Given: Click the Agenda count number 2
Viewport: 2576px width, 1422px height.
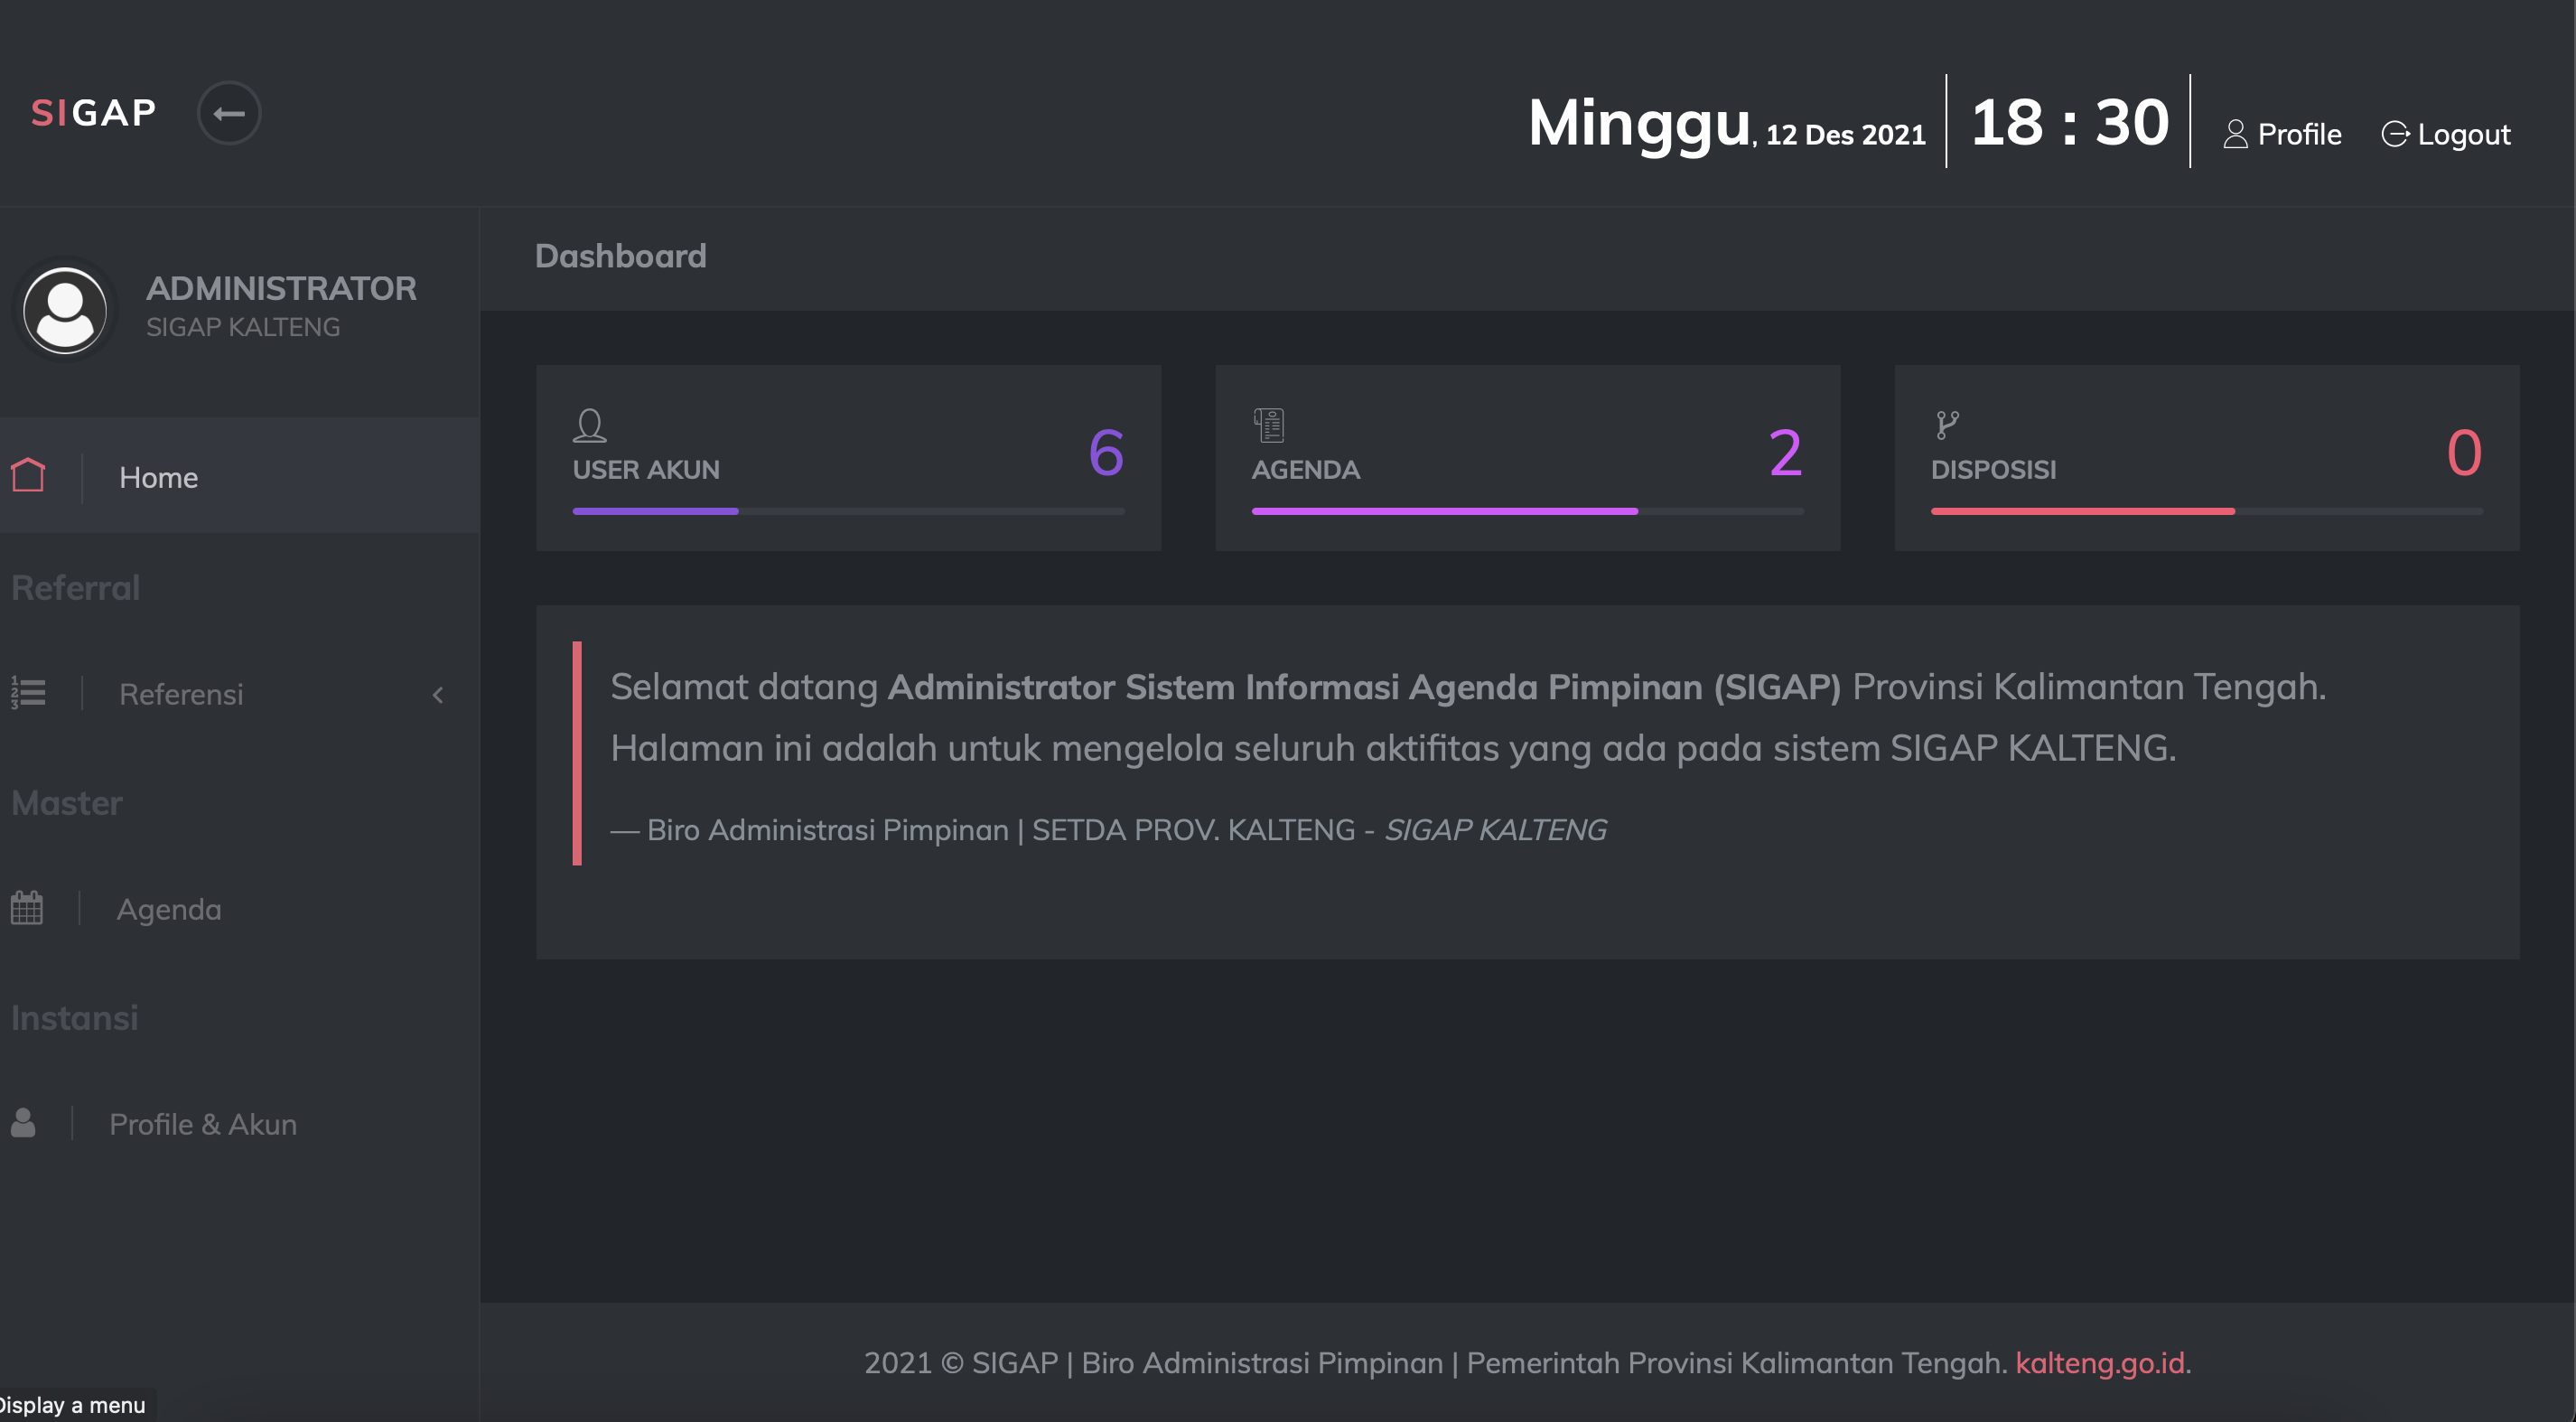Looking at the screenshot, I should (1785, 453).
